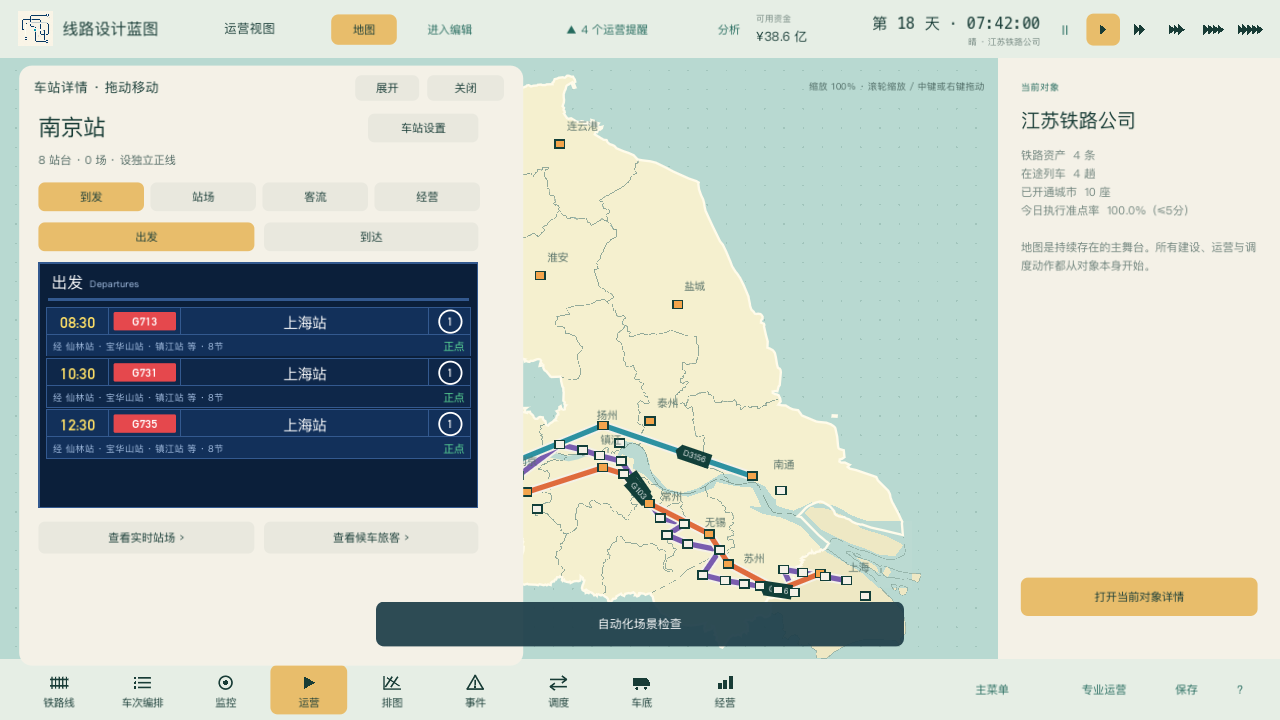This screenshot has width=1280, height=720.
Task: Show 出发 departures board
Action: coord(146,237)
